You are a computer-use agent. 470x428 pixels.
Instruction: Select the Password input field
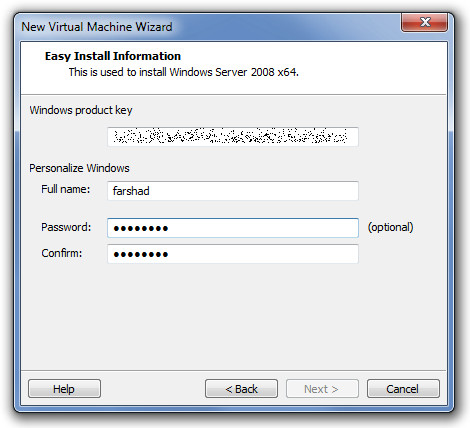tap(233, 228)
